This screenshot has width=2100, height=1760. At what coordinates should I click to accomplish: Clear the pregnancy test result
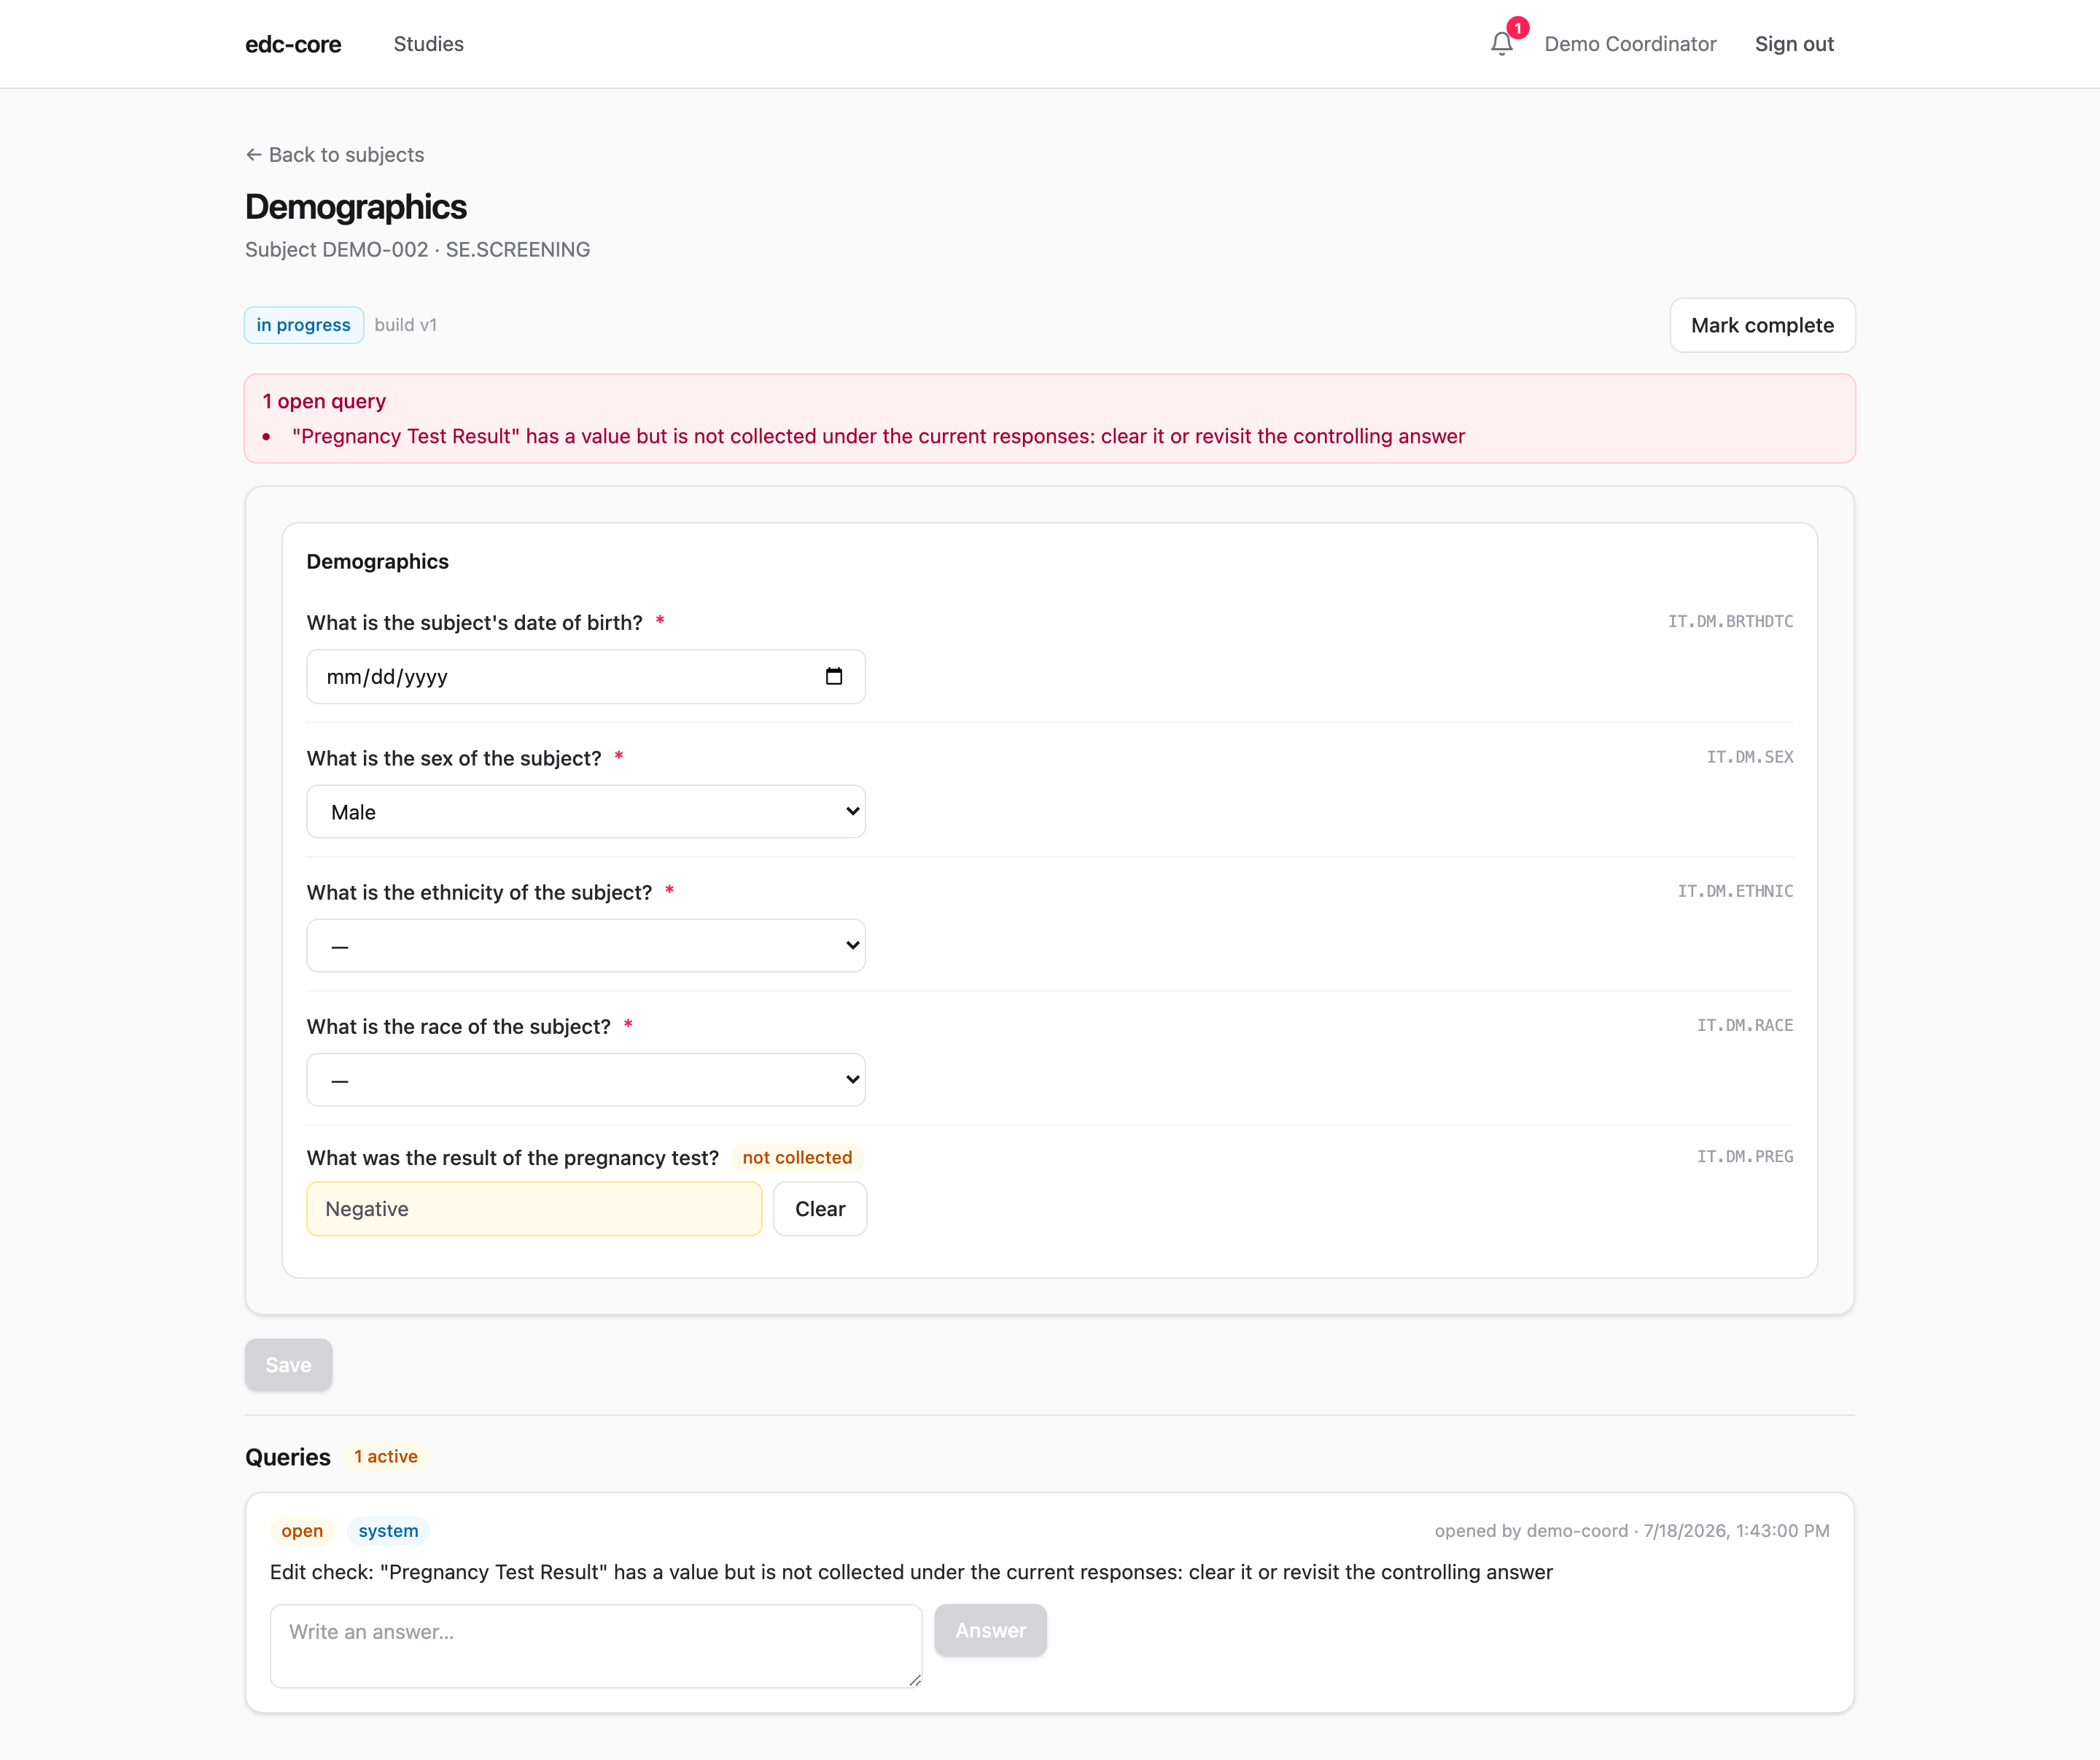point(820,1209)
